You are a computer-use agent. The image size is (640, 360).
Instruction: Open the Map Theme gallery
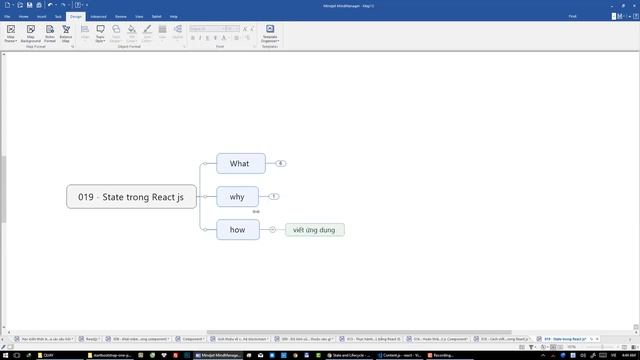pos(11,33)
